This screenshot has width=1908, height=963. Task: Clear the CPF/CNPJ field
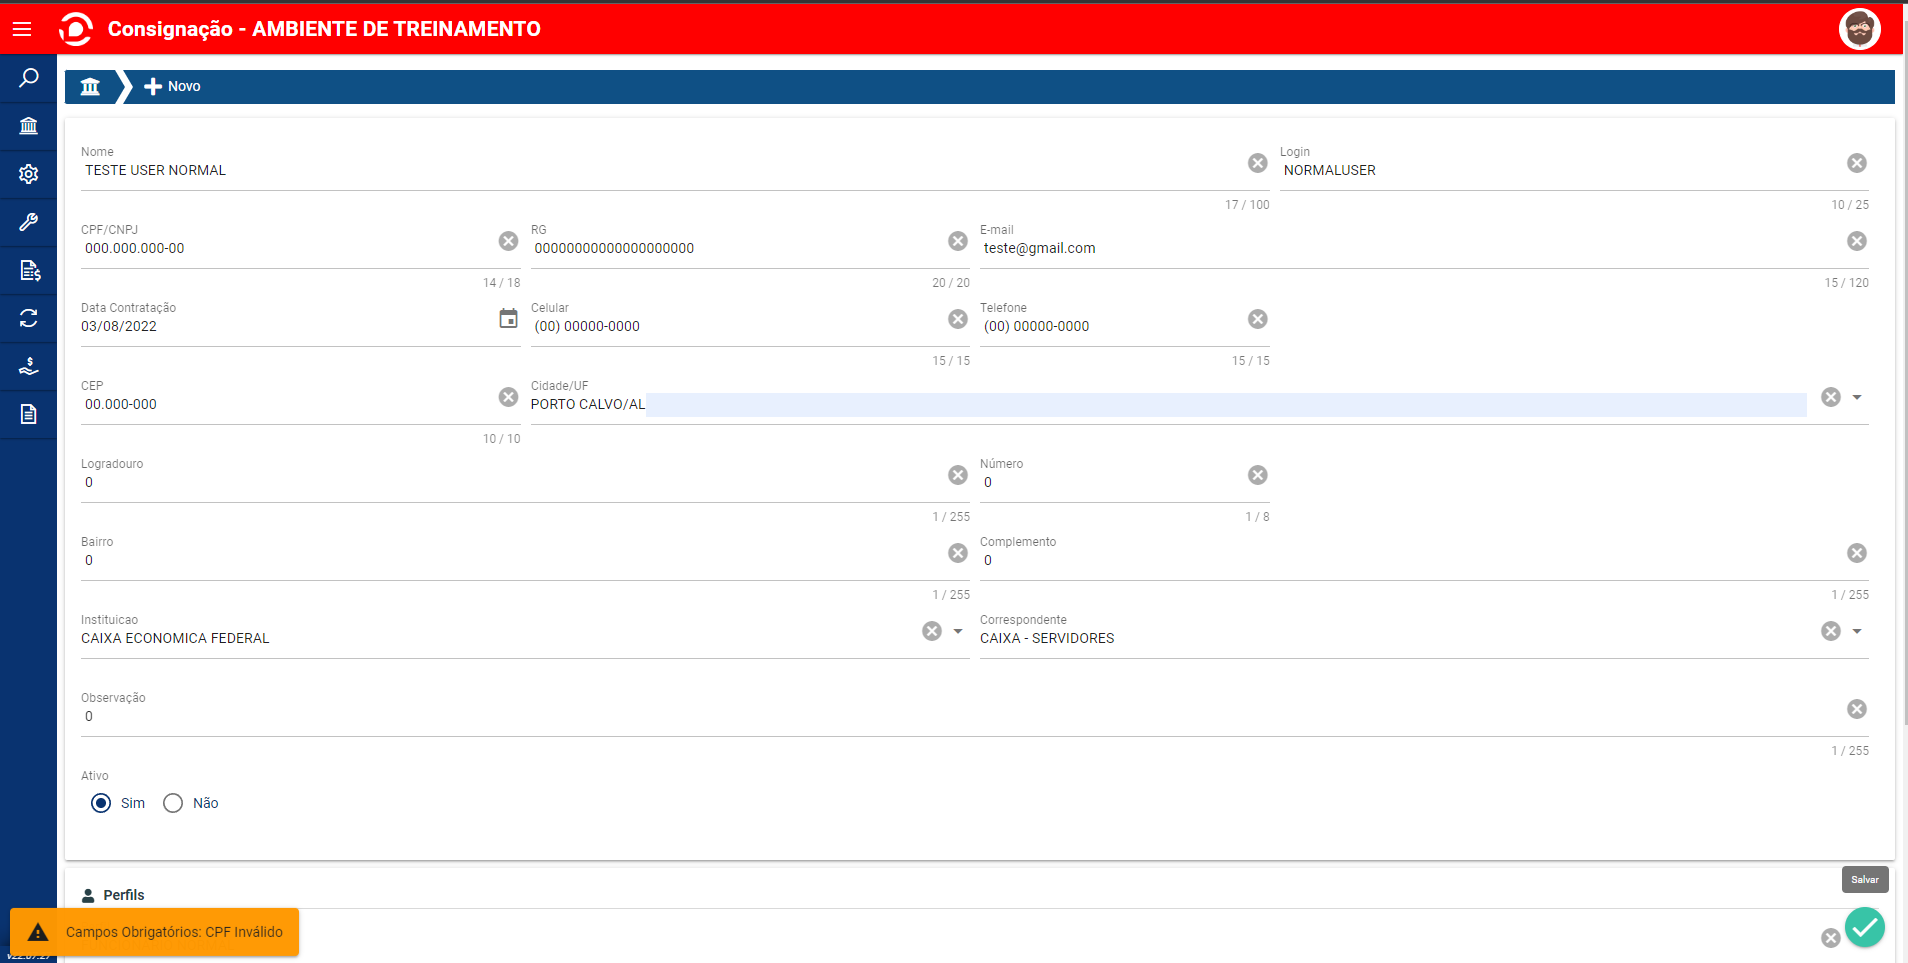[x=508, y=241]
